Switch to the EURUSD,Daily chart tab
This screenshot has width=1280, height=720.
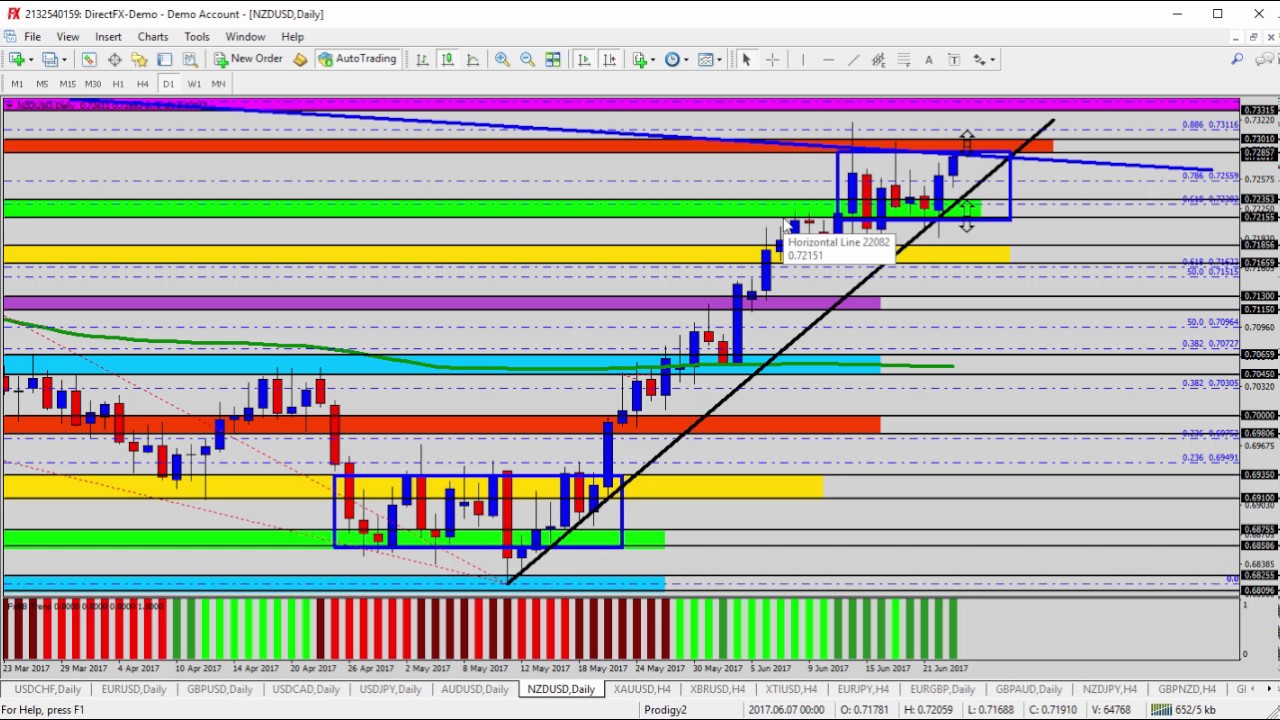(x=134, y=689)
